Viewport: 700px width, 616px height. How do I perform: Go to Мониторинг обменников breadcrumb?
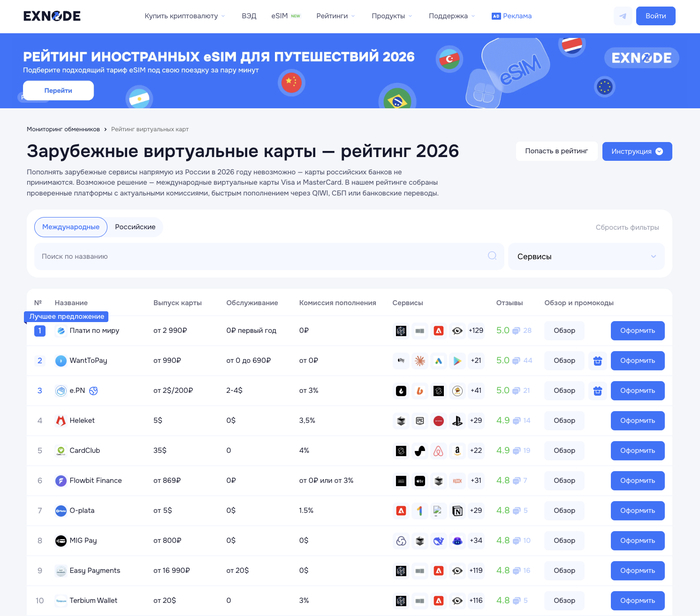[63, 129]
